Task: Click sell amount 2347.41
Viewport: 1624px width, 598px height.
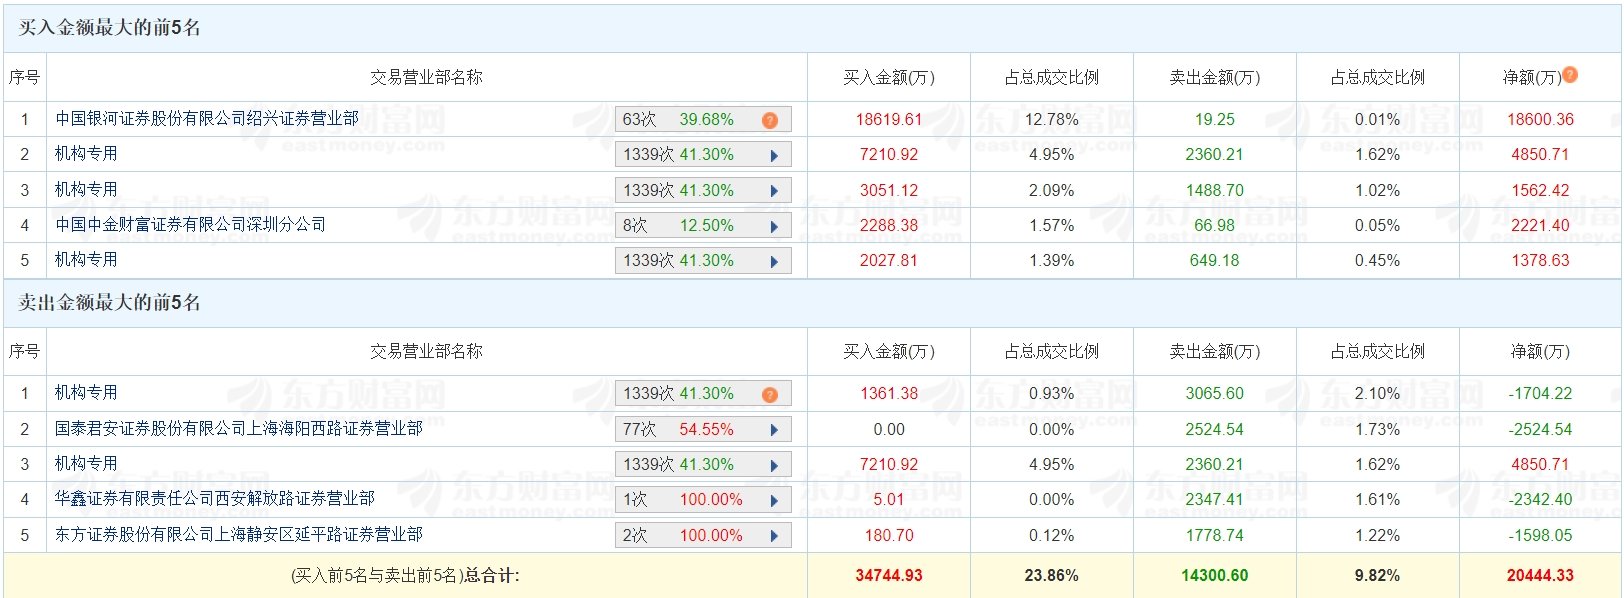Action: pyautogui.click(x=1215, y=499)
